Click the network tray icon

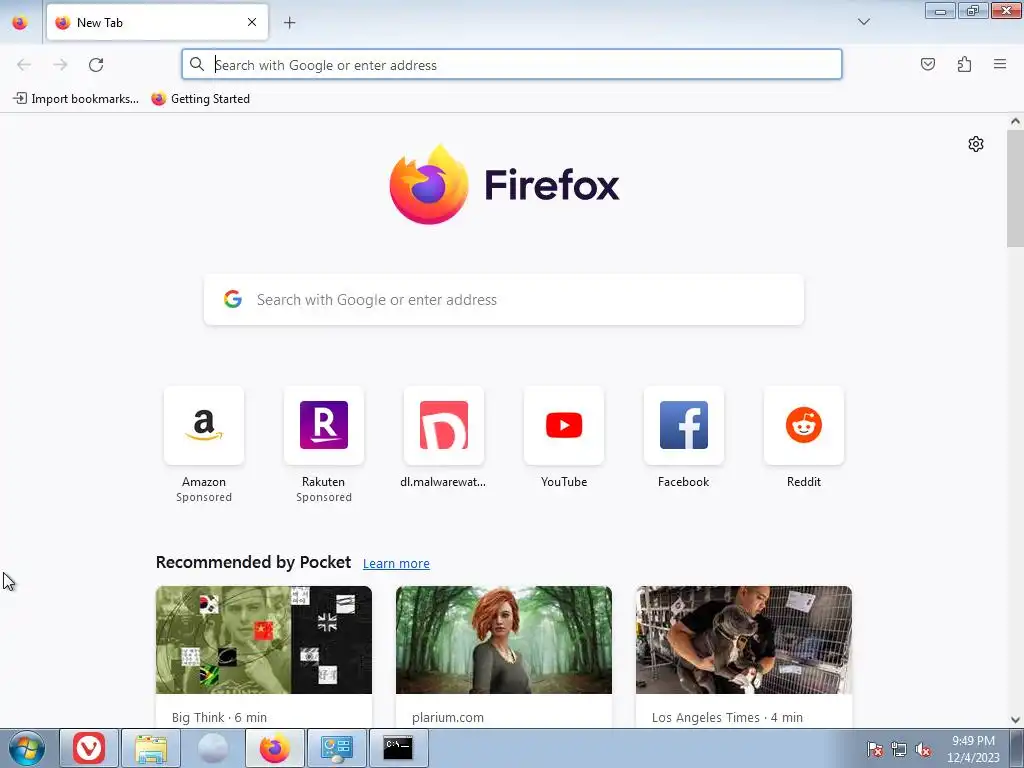click(x=899, y=749)
